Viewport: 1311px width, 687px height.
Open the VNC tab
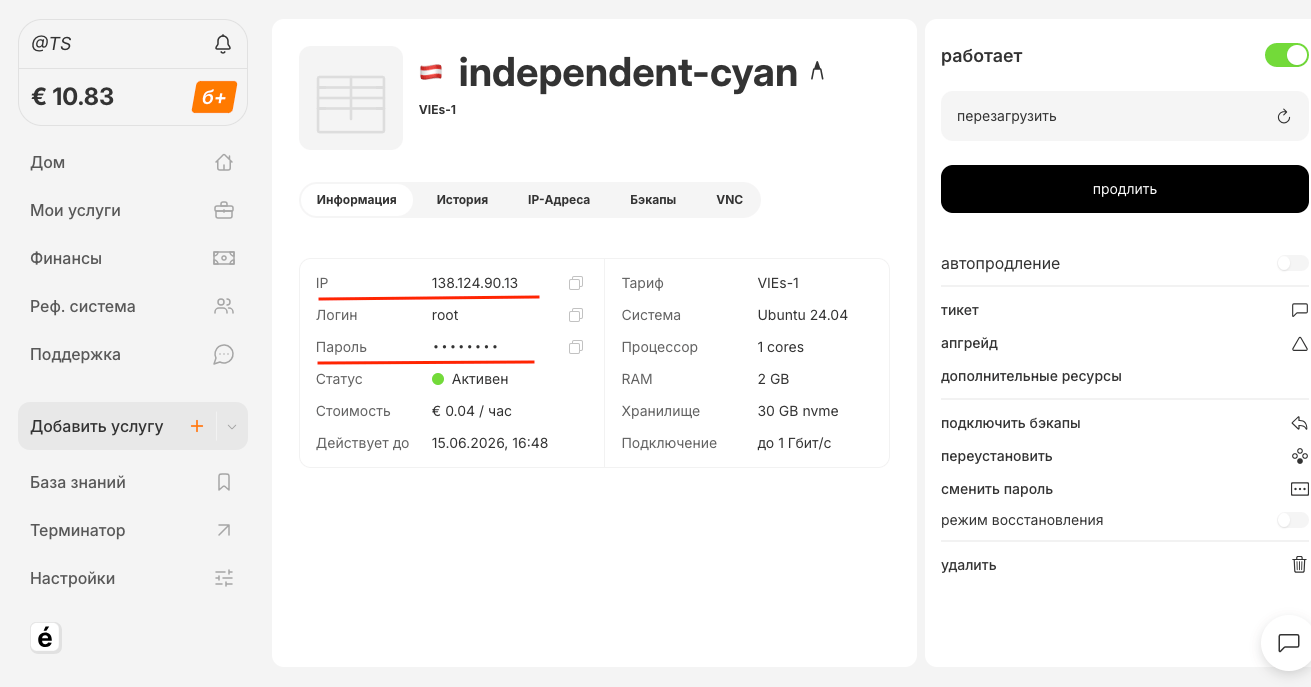(x=730, y=200)
